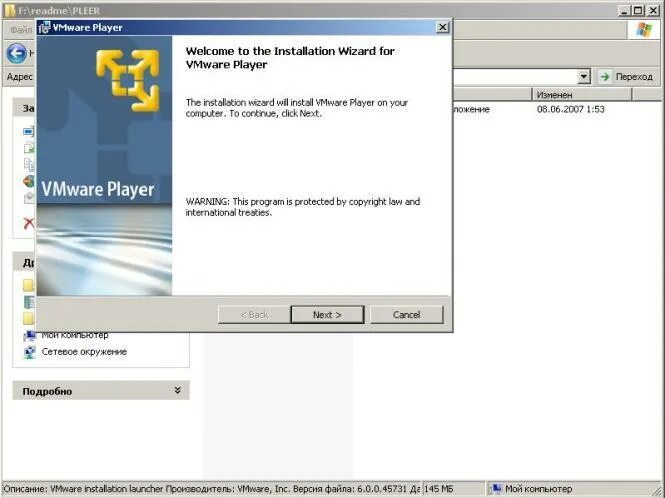Close the VMware Player dialog
665x498 pixels.
pos(442,27)
